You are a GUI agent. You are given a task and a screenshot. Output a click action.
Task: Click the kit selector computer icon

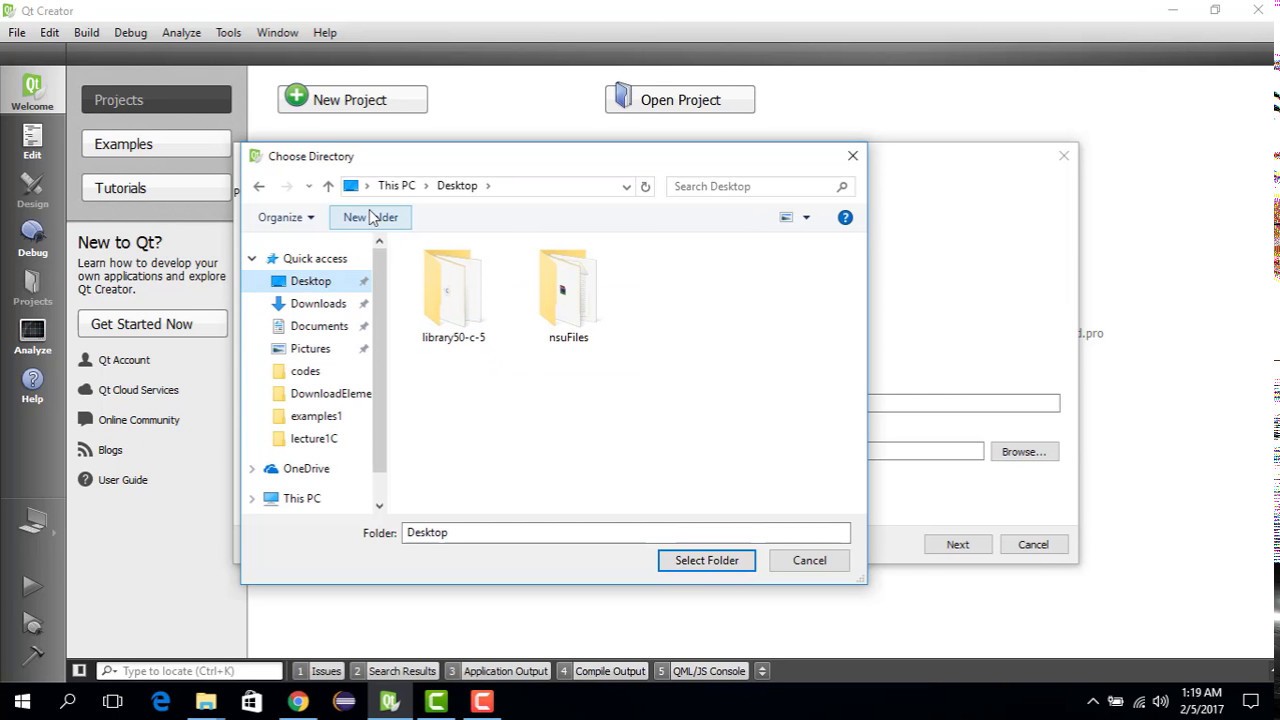click(32, 521)
